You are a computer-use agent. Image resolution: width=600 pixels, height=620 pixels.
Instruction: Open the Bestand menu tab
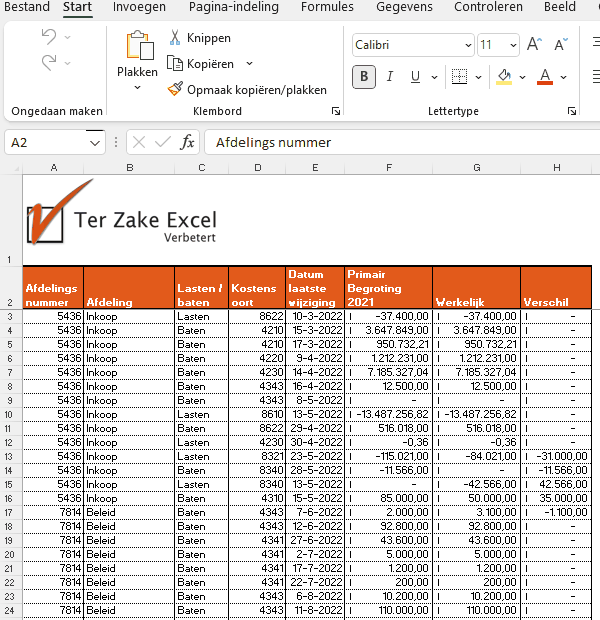[x=27, y=7]
